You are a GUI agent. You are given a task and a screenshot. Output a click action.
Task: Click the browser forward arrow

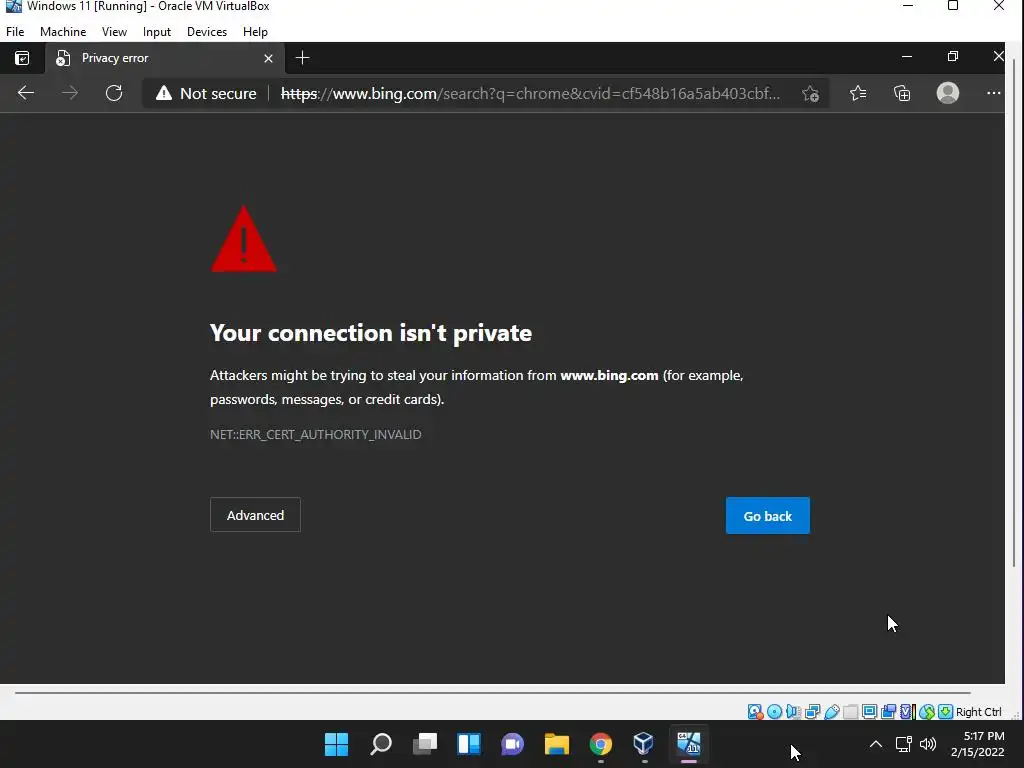(x=69, y=93)
